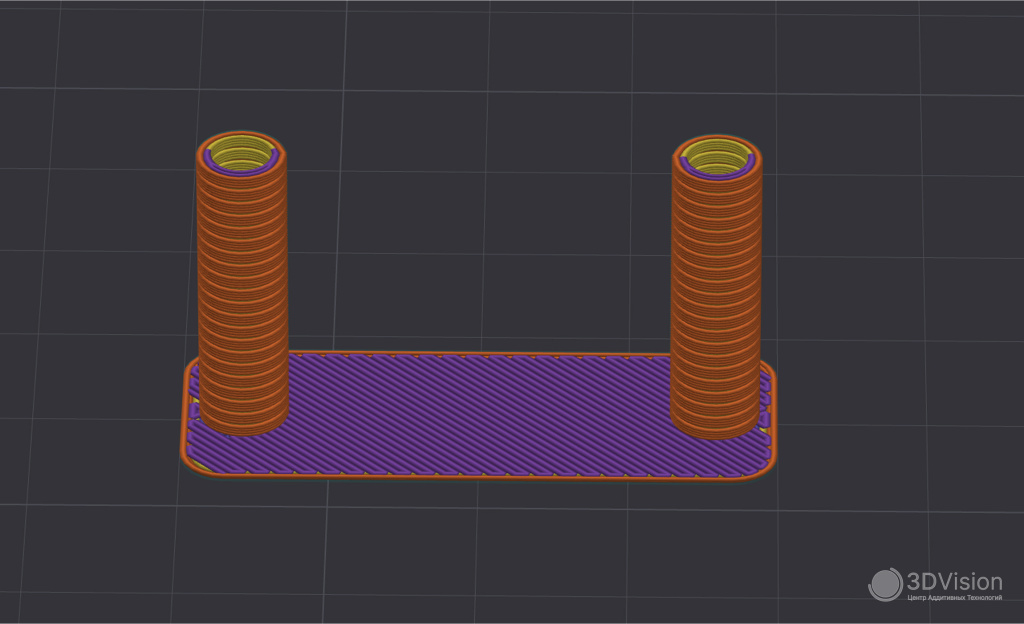Screen dimensions: 1024x624
Task: Select the base plate's left rounded corner
Action: pyautogui.click(x=188, y=457)
